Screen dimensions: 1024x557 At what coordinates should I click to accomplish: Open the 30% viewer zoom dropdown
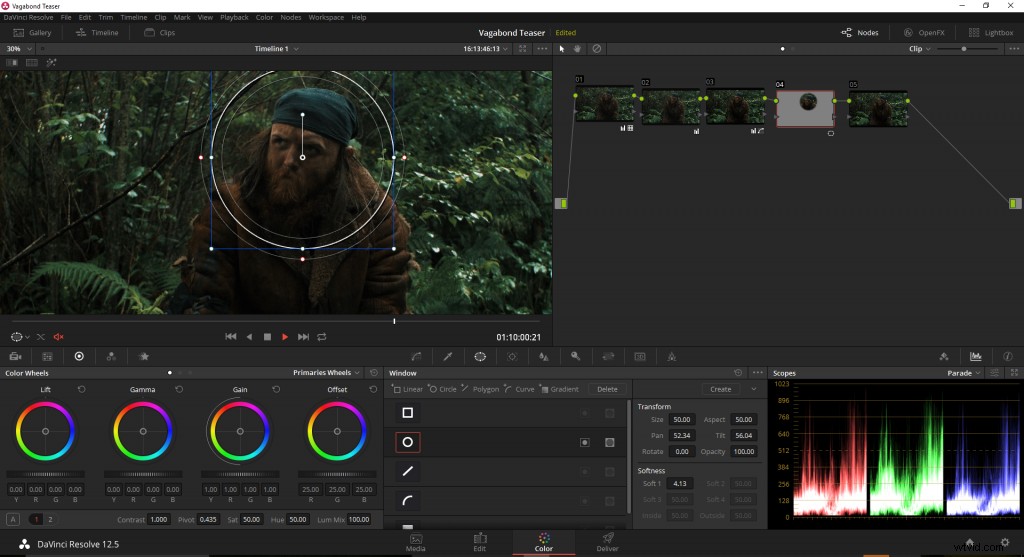click(16, 48)
